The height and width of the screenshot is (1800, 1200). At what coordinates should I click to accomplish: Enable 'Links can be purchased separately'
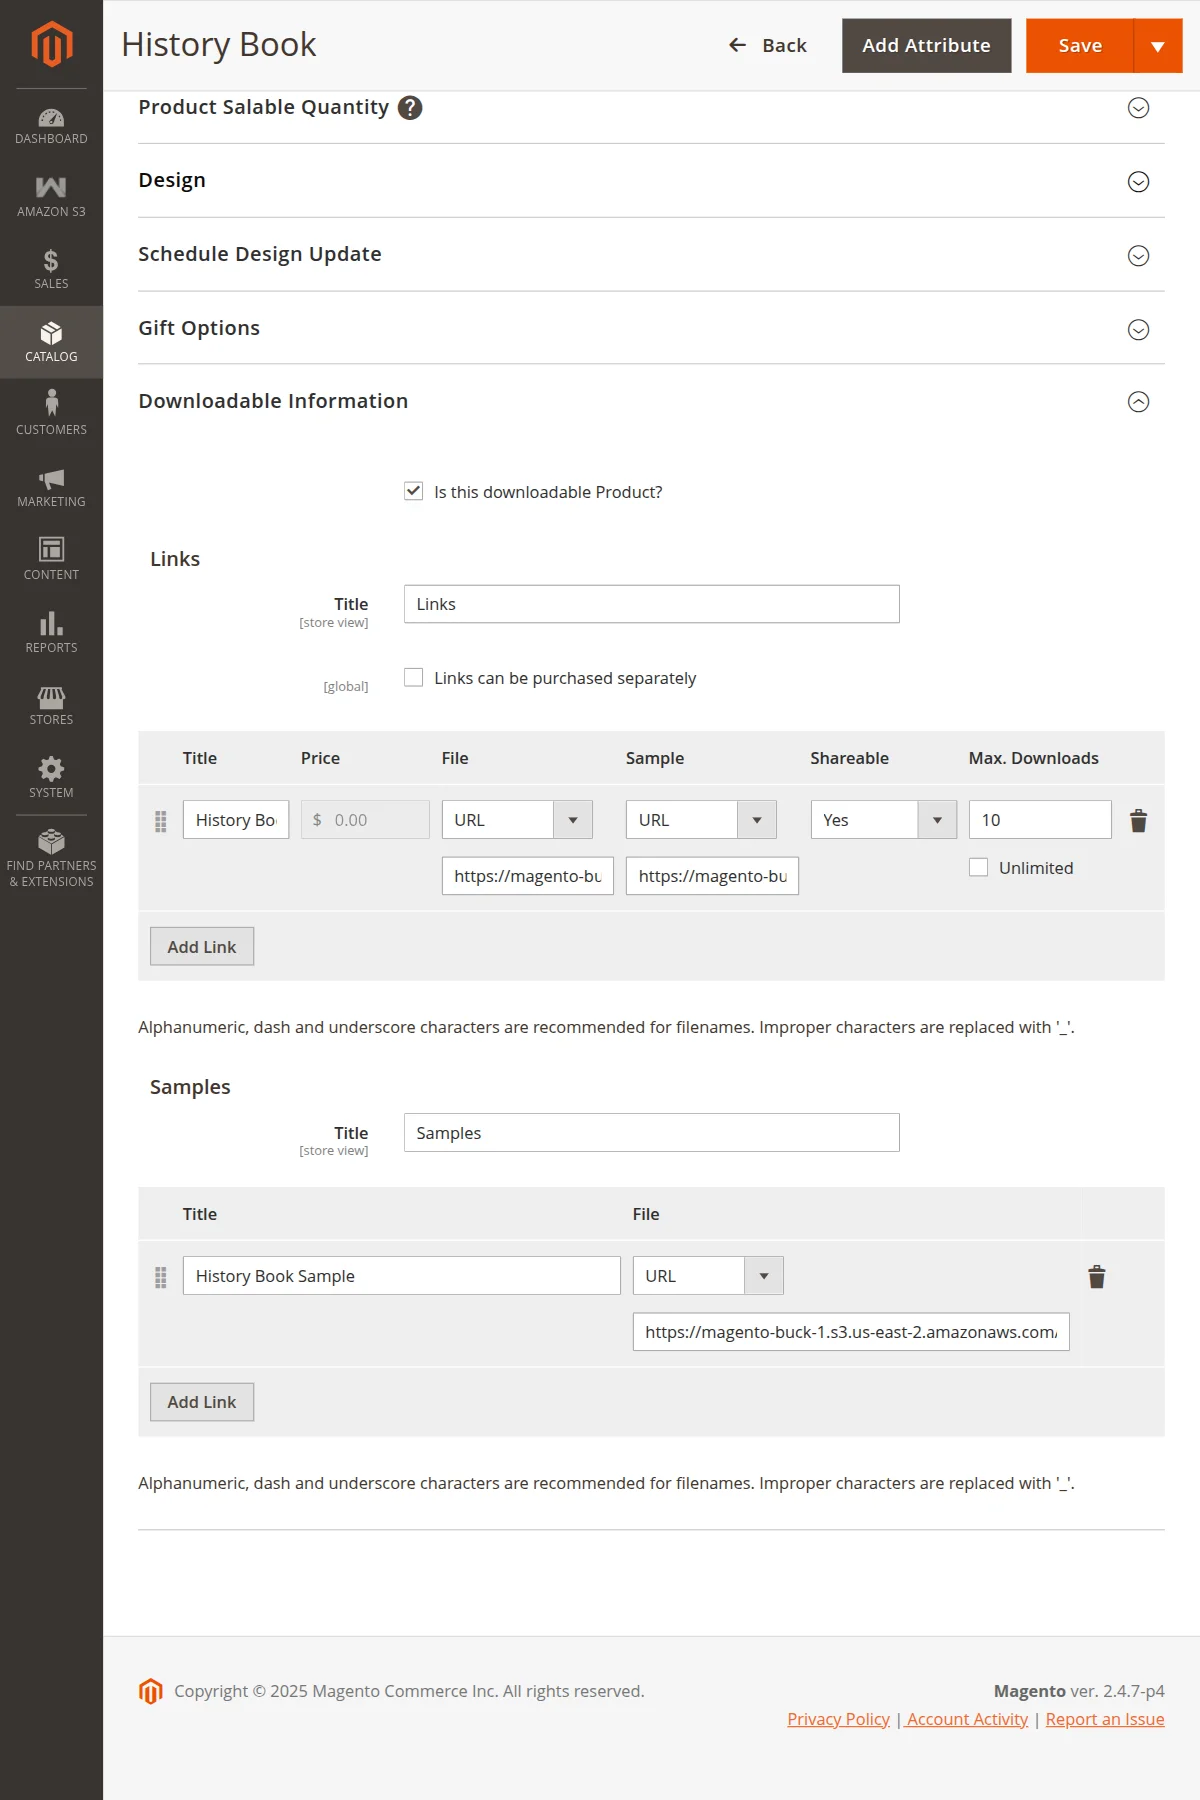pyautogui.click(x=413, y=678)
